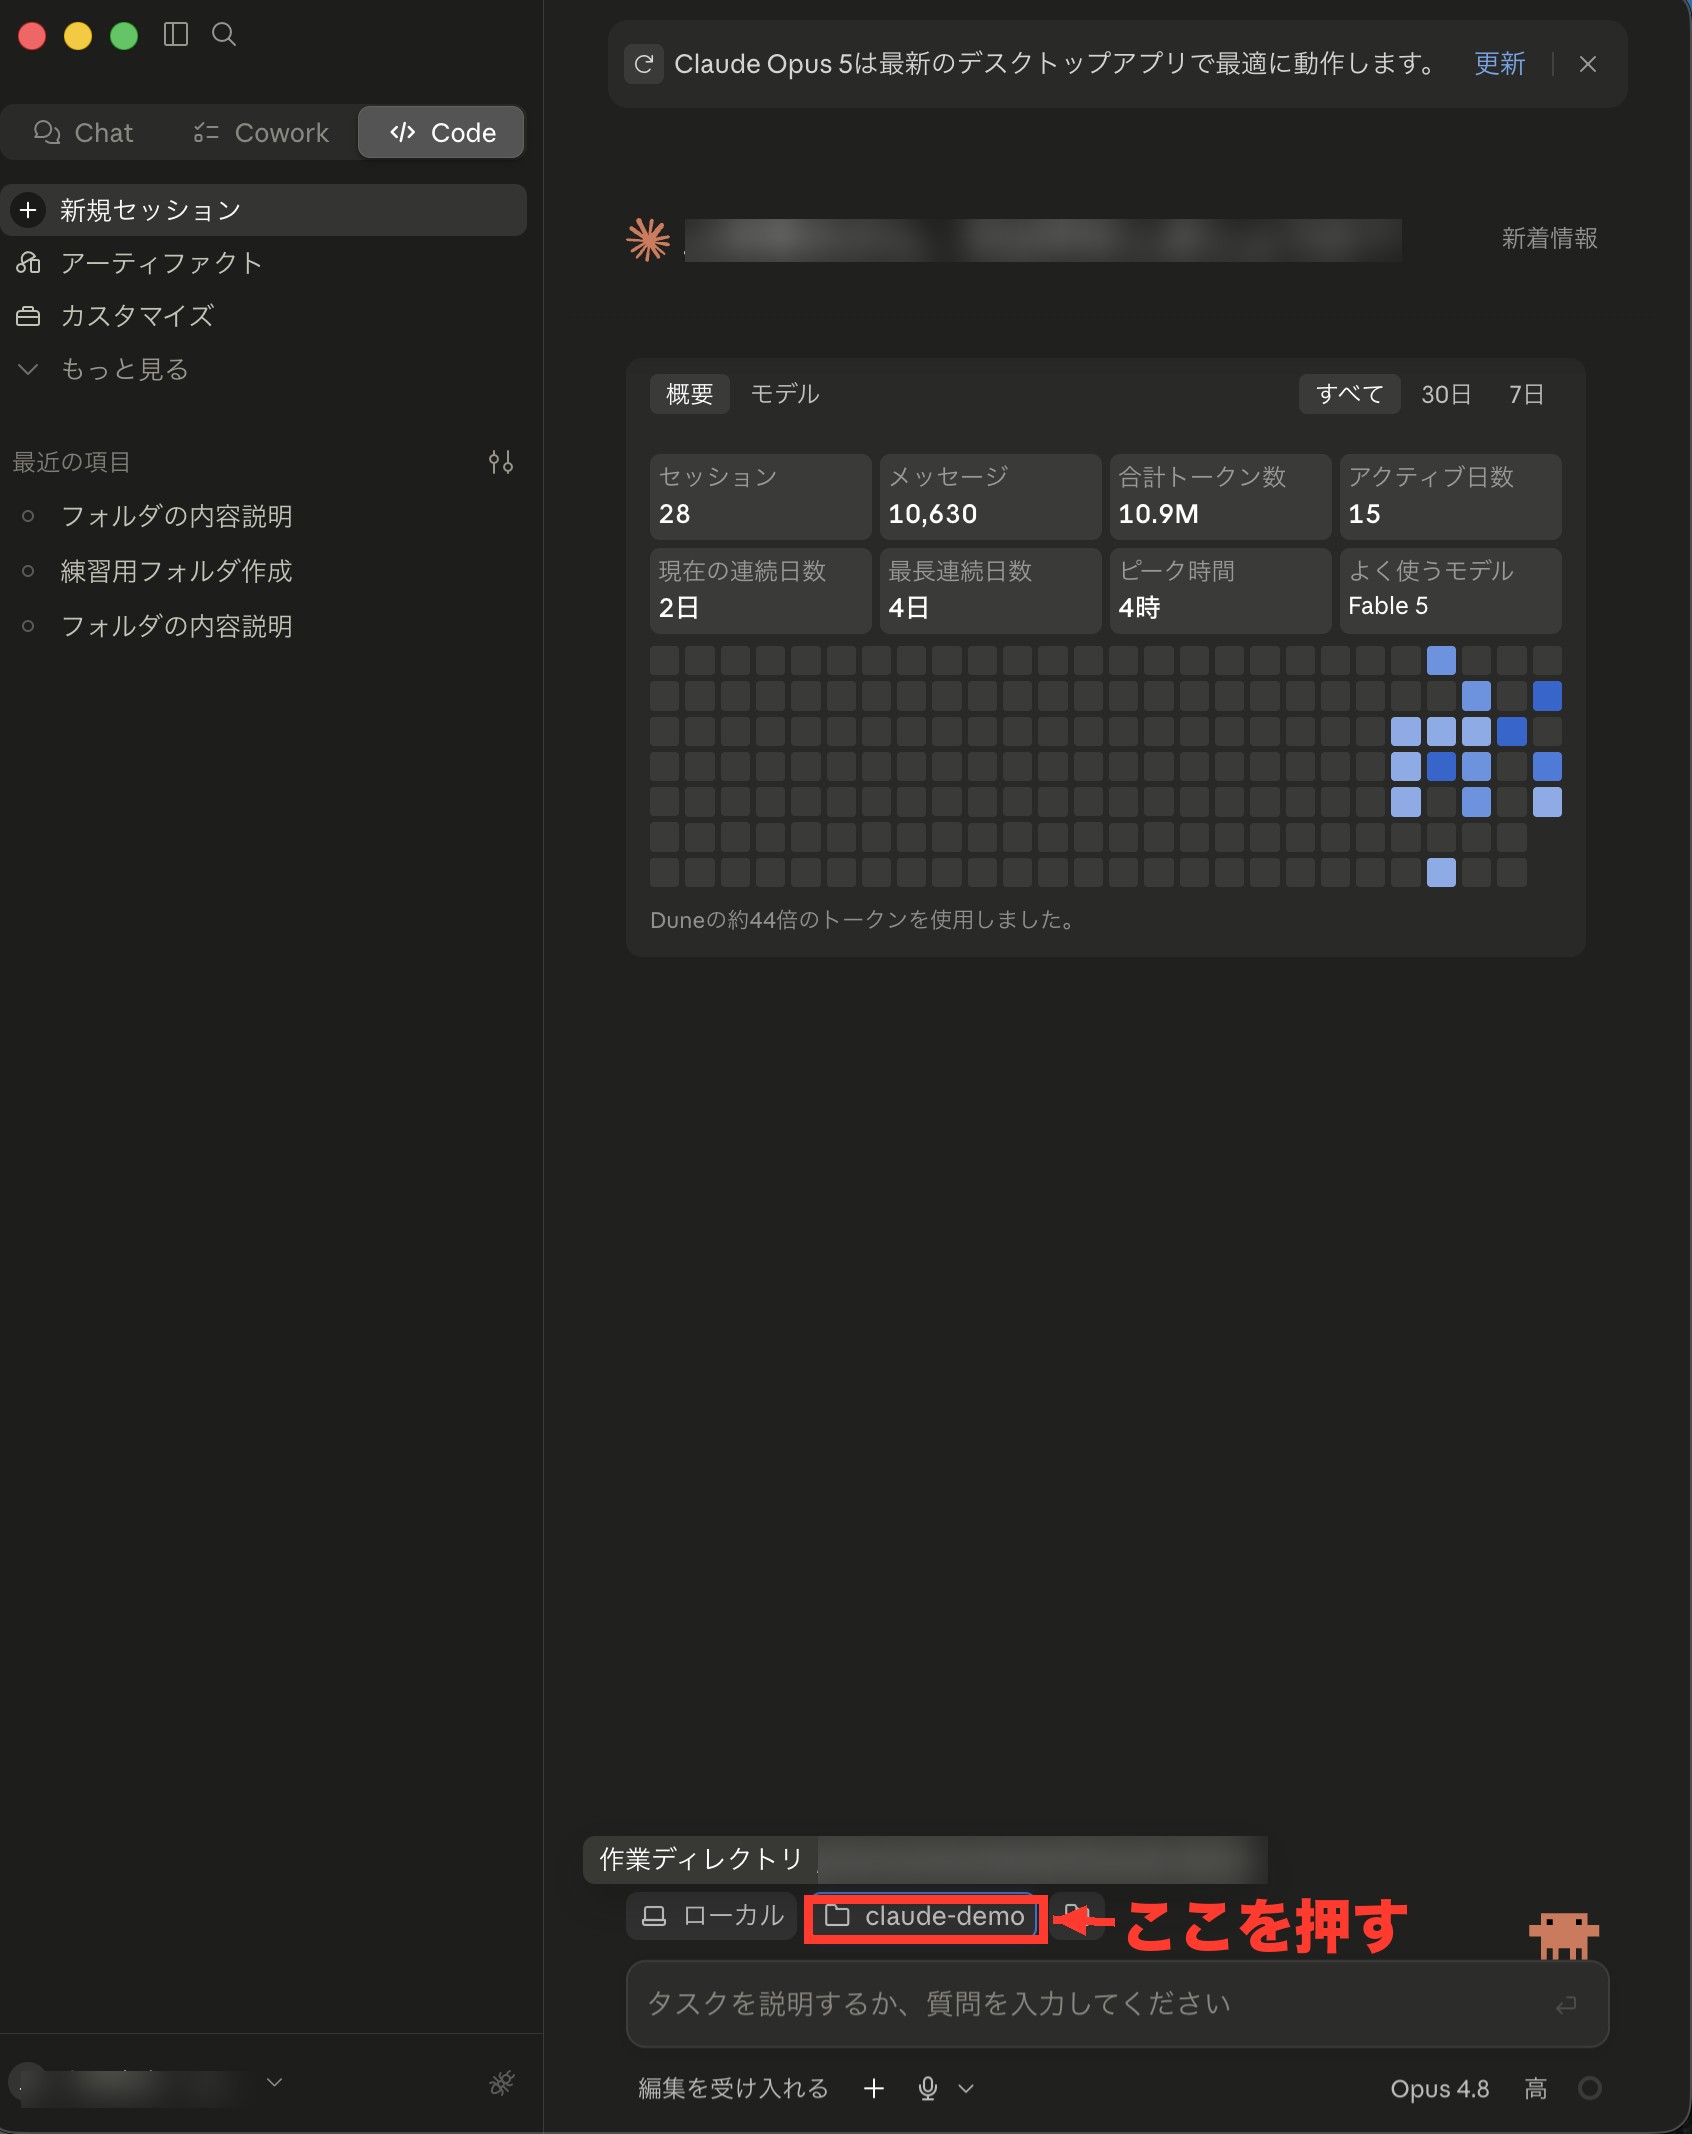Viewport: 1692px width, 2134px height.
Task: Open the 編集を受け入れる mode selector
Action: [733, 2088]
